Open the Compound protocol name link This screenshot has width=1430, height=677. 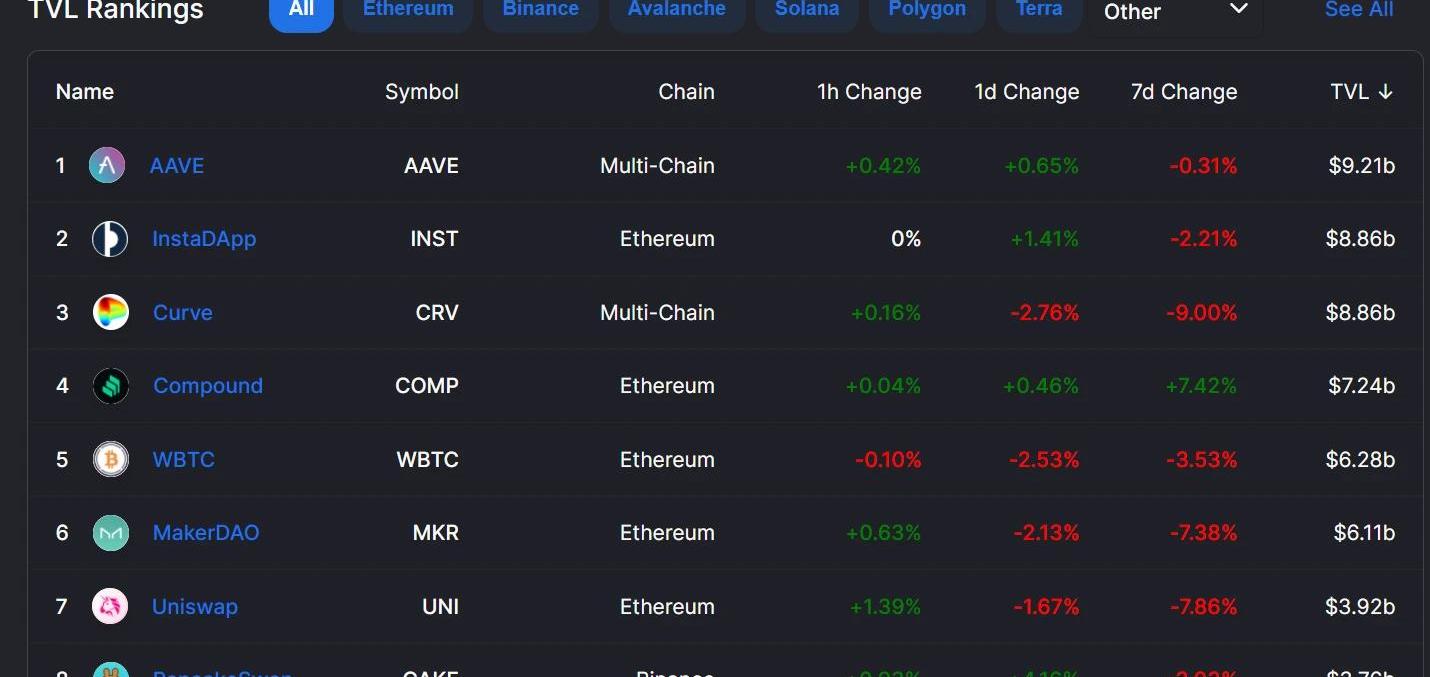click(208, 386)
